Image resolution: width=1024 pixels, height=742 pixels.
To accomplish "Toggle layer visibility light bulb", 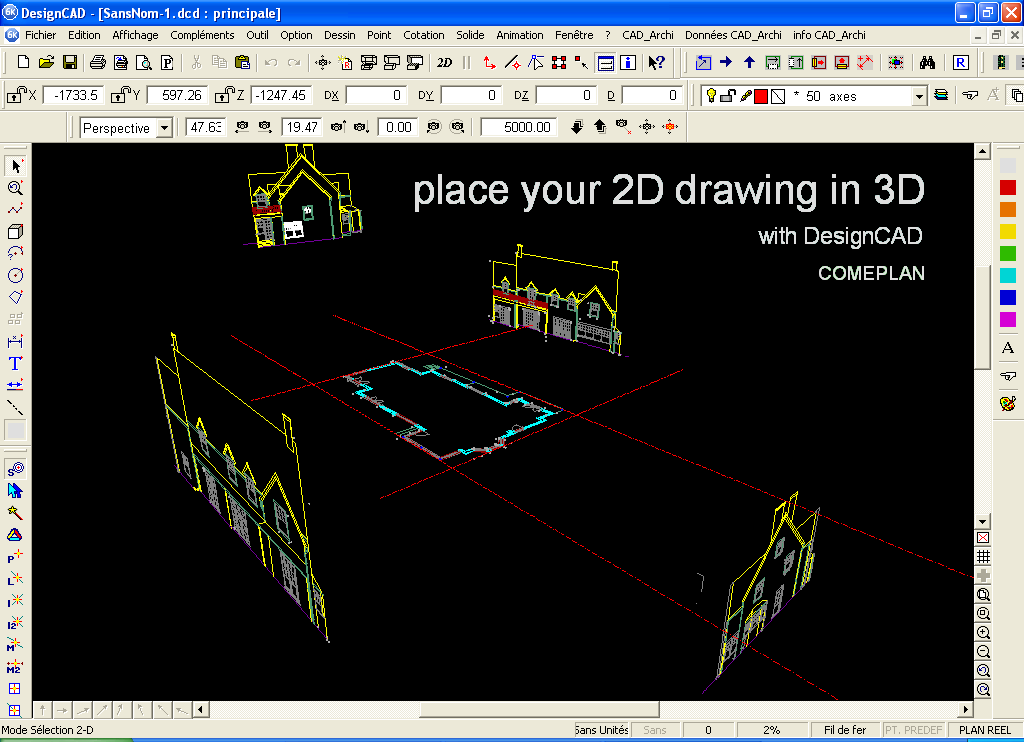I will click(711, 96).
